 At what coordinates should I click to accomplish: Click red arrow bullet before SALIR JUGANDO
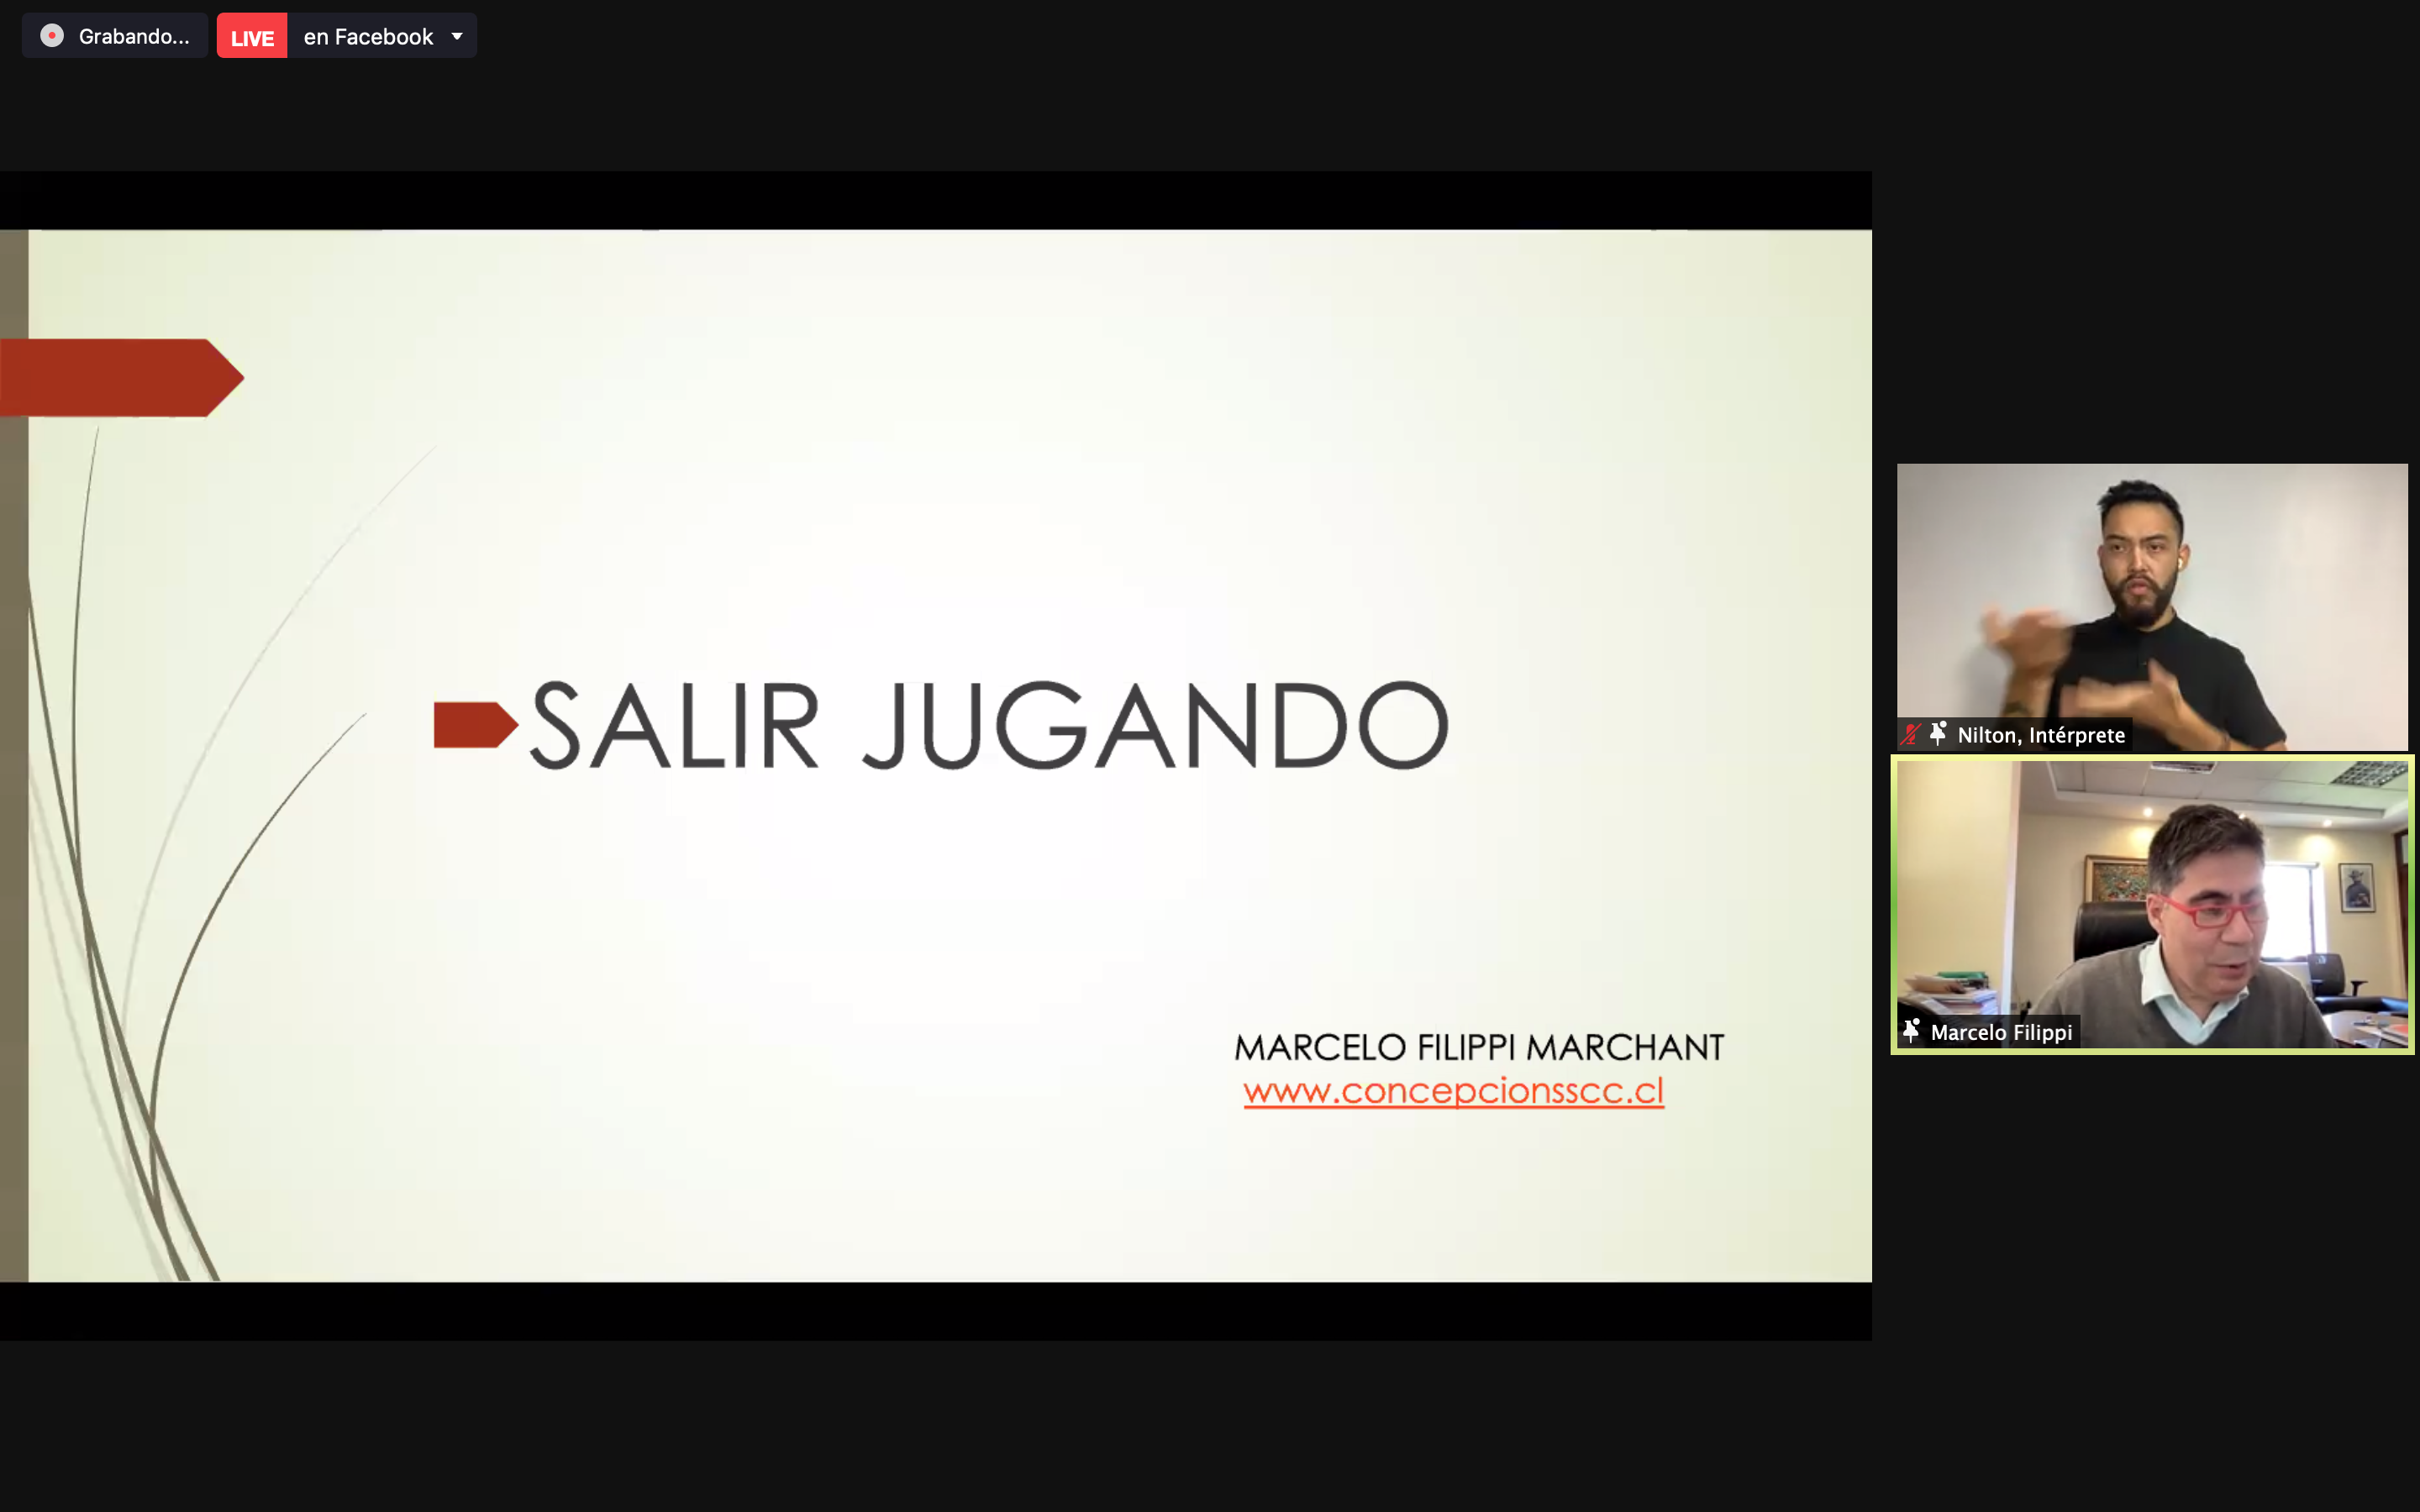(474, 725)
